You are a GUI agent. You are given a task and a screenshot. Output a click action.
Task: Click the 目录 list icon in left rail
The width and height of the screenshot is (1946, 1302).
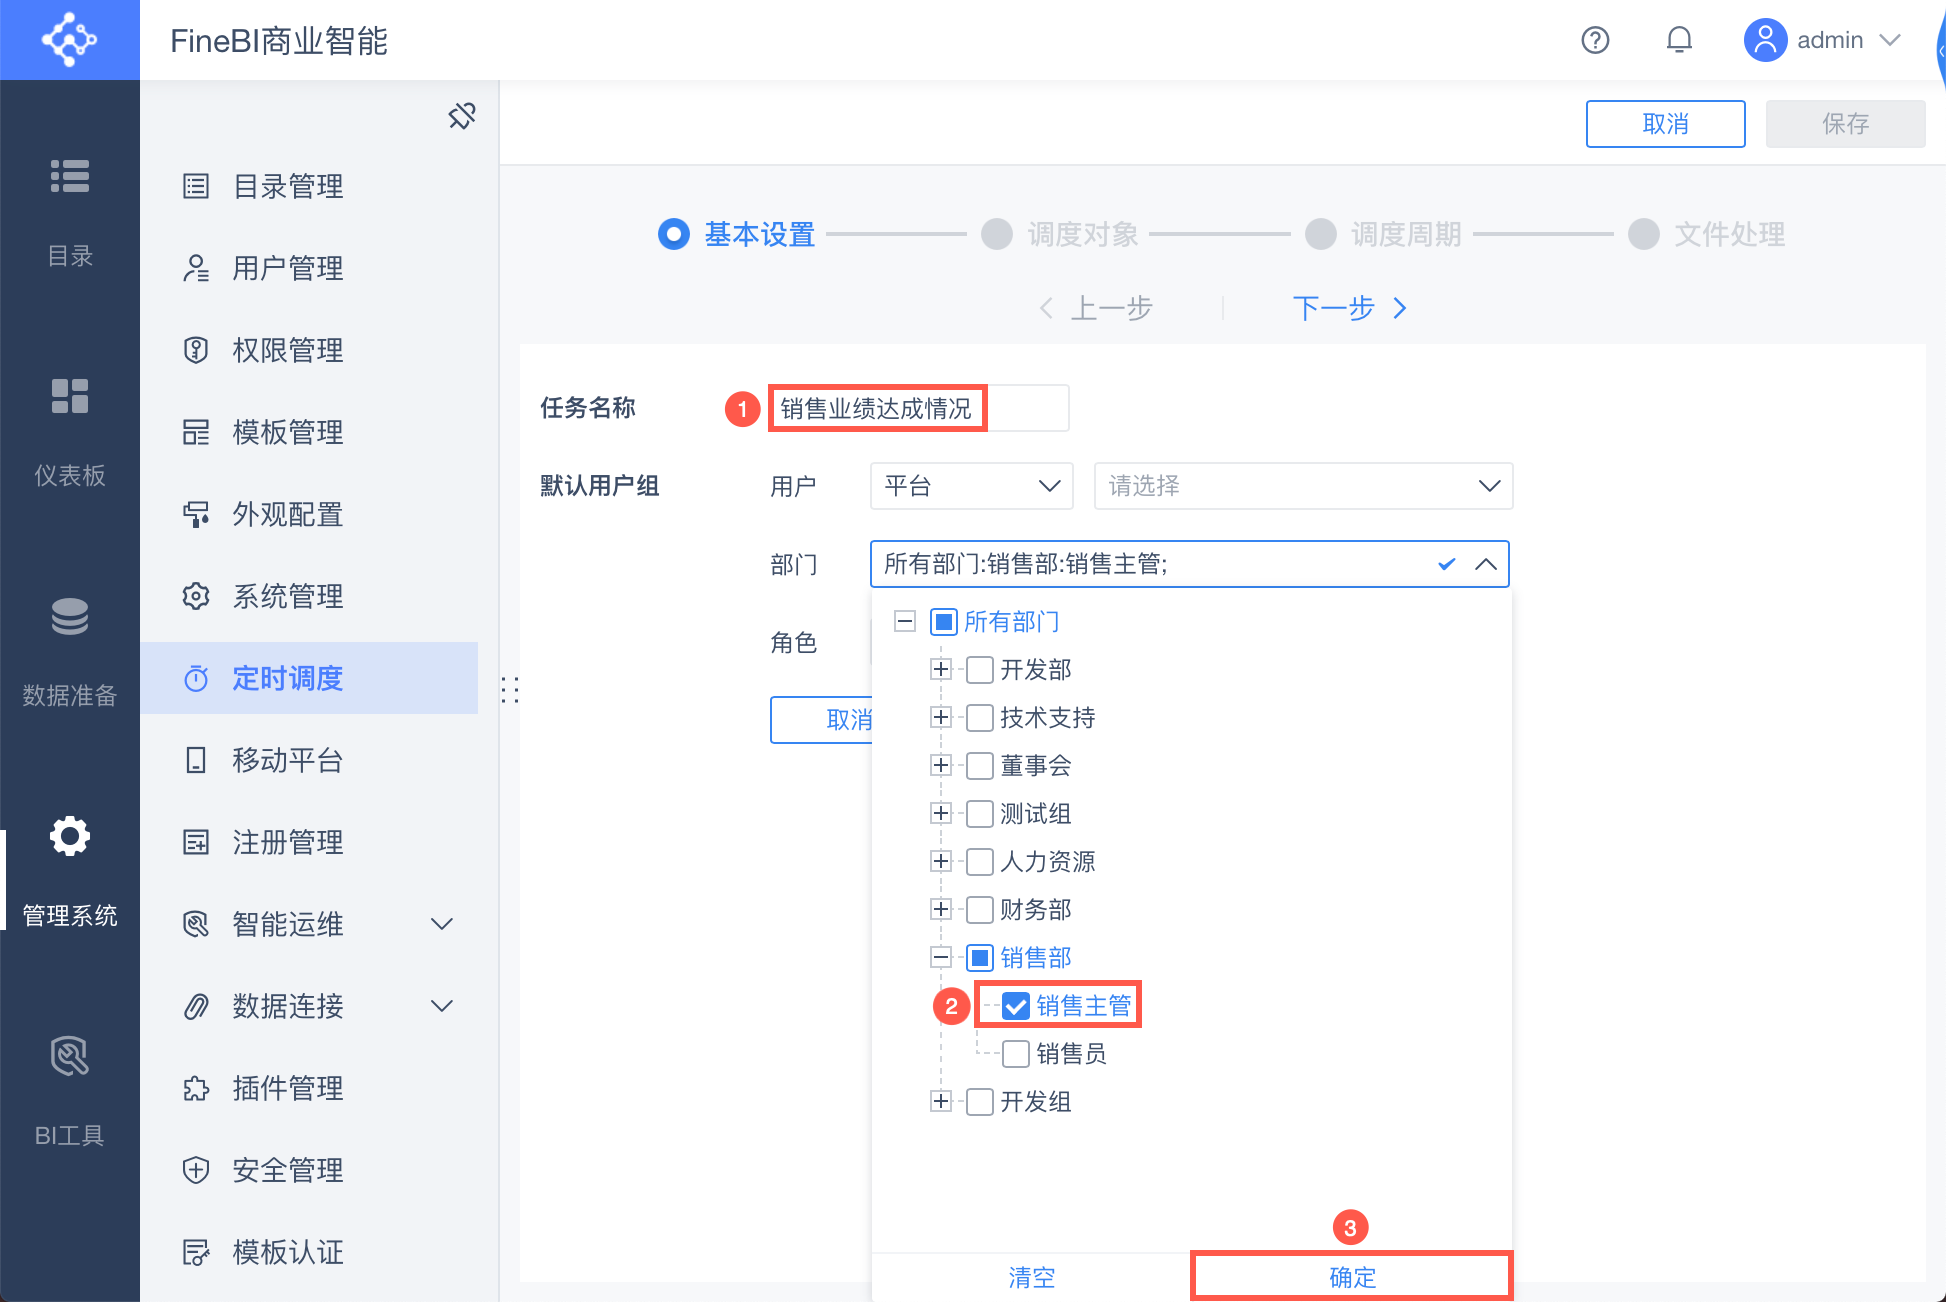(69, 177)
